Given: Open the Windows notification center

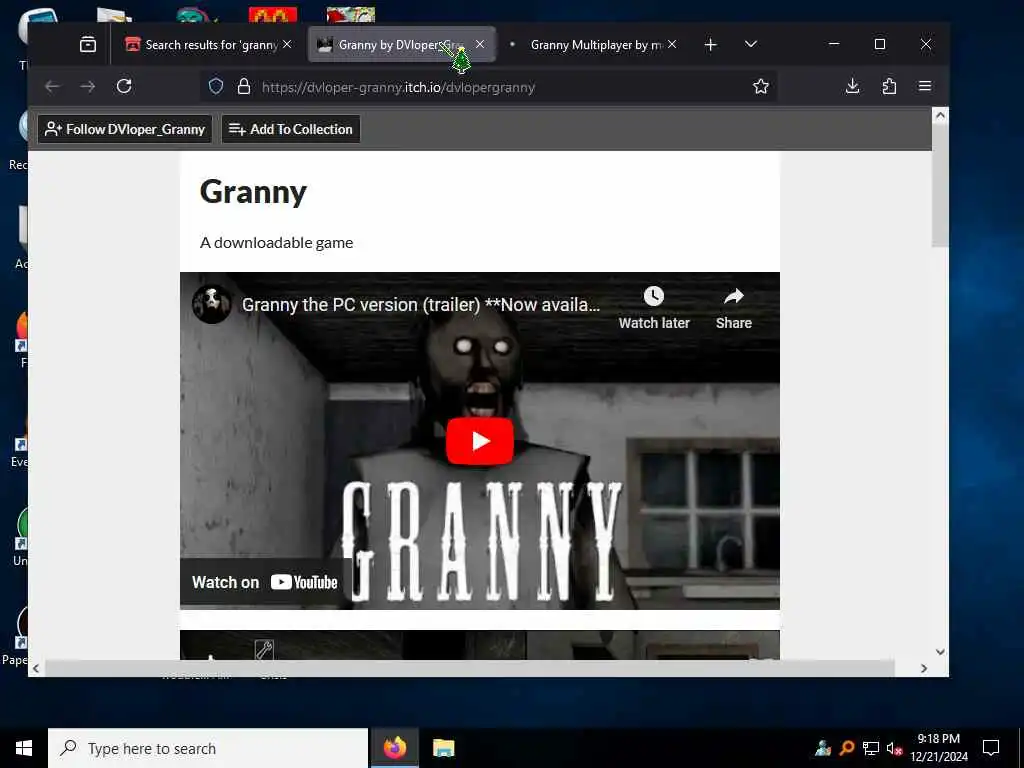Looking at the screenshot, I should [x=991, y=748].
